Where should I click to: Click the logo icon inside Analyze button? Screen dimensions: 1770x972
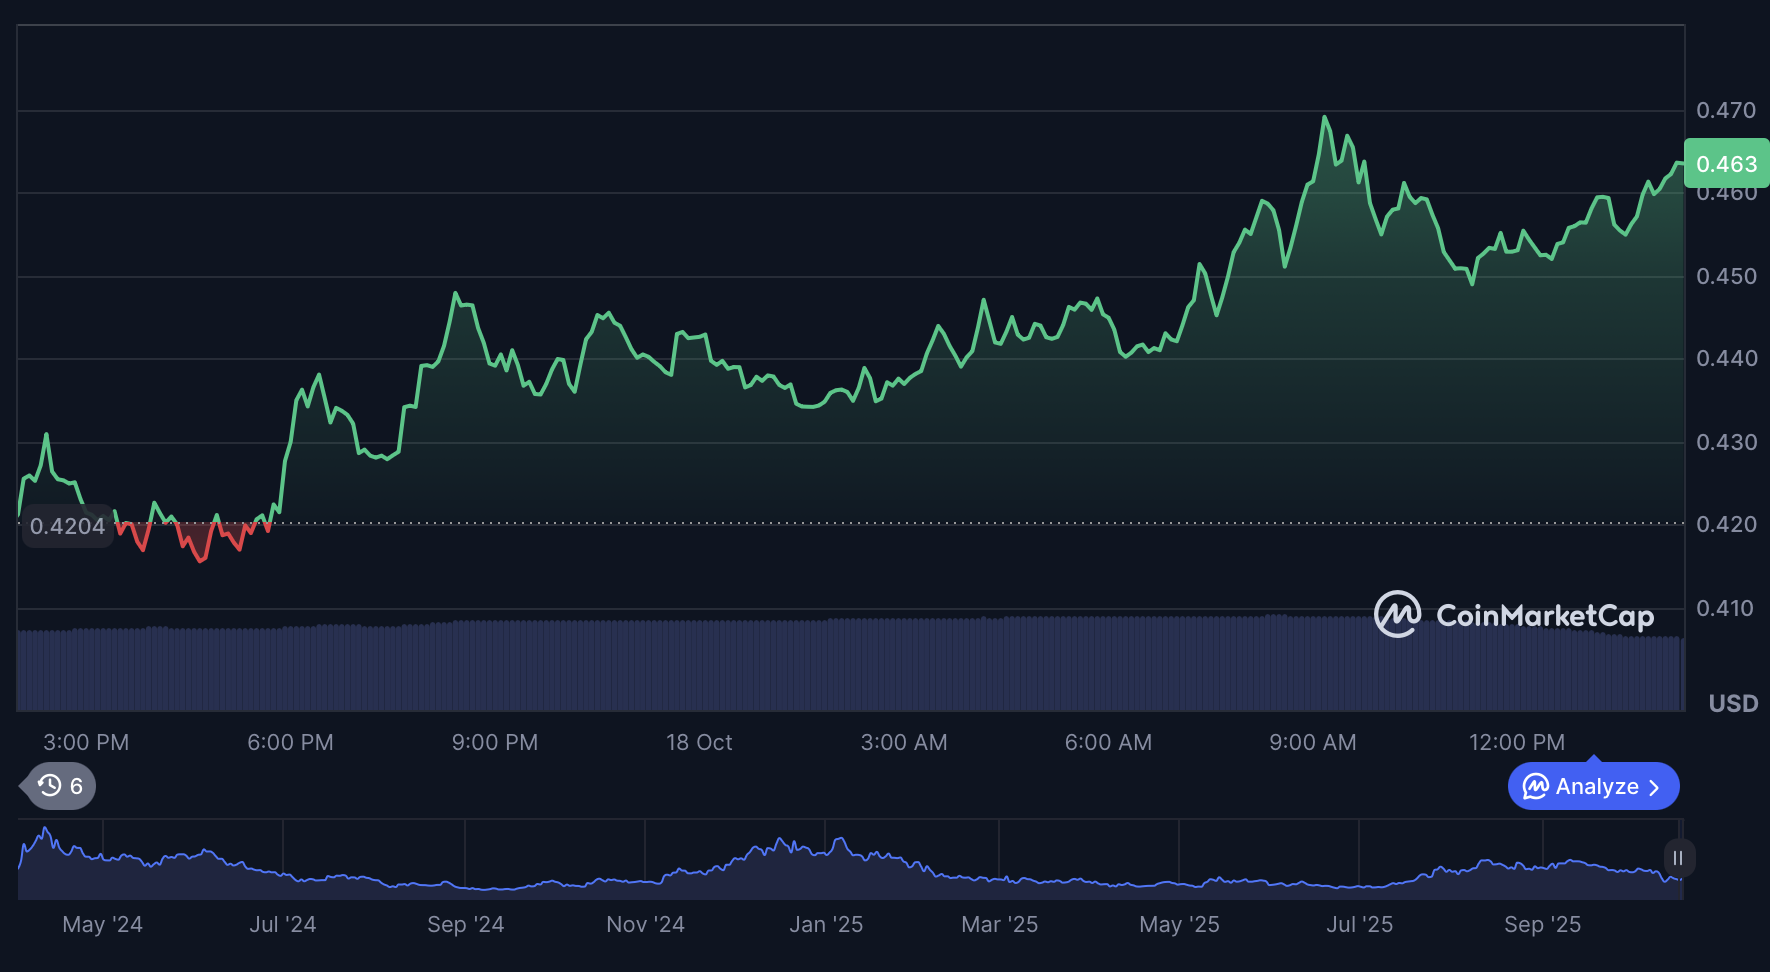click(1535, 787)
